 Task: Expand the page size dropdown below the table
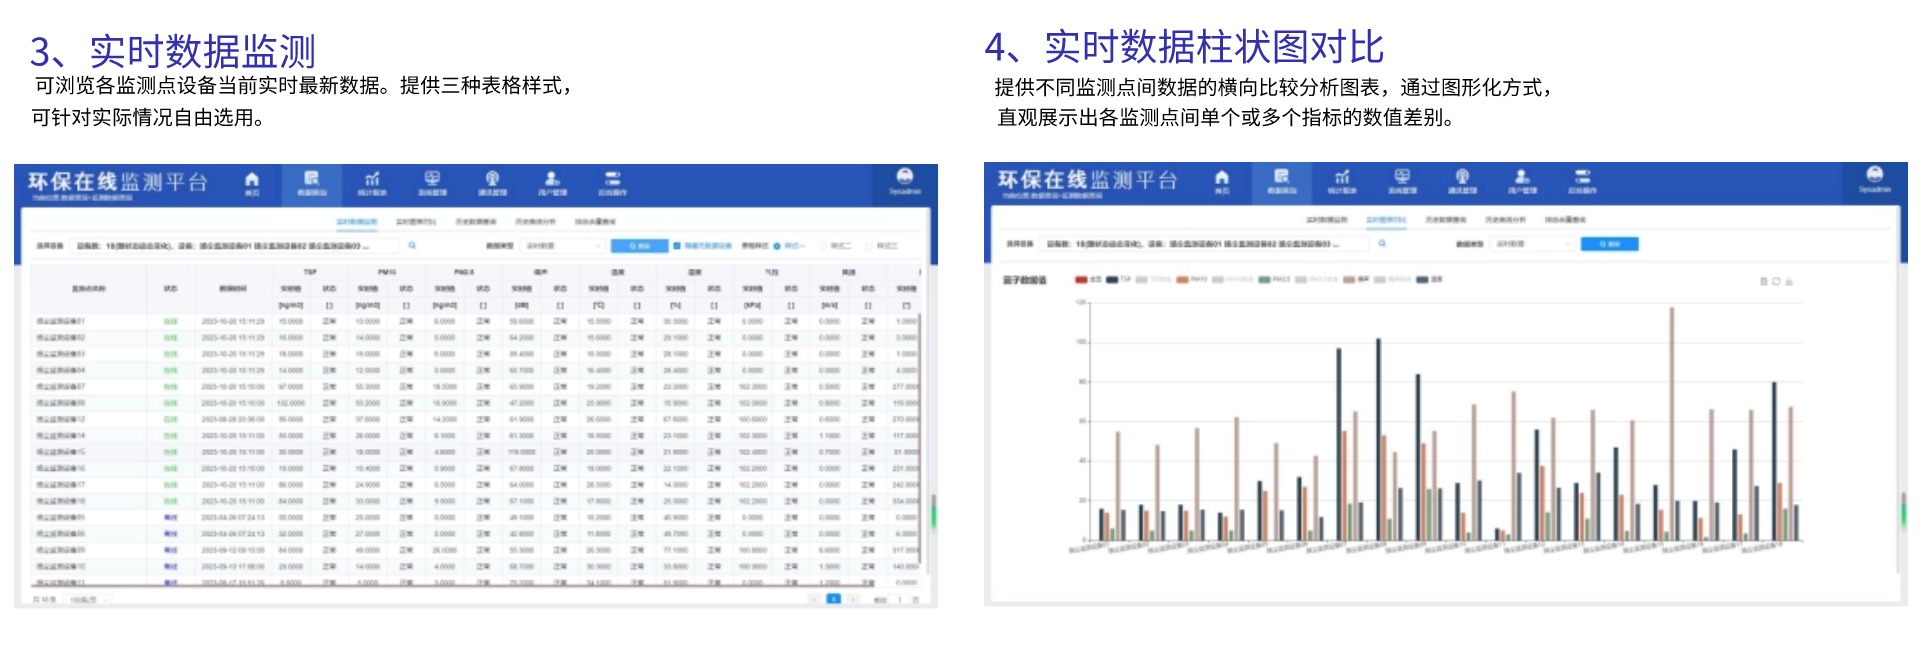click(x=88, y=600)
